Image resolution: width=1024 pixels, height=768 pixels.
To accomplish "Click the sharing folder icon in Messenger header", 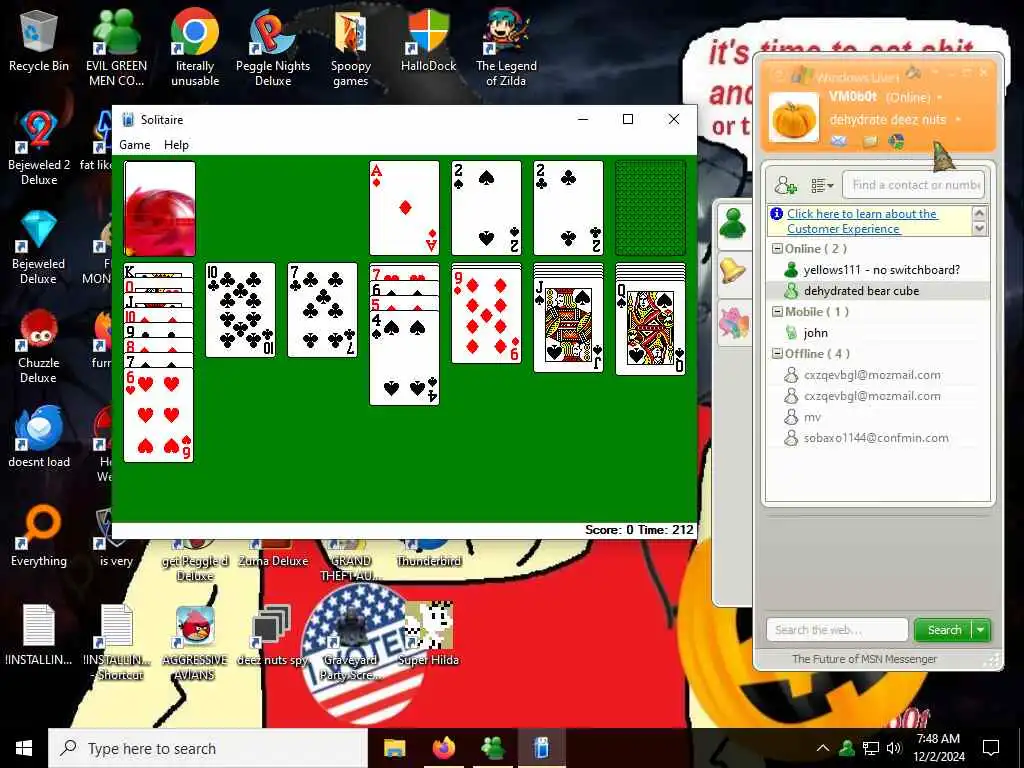I will point(870,141).
